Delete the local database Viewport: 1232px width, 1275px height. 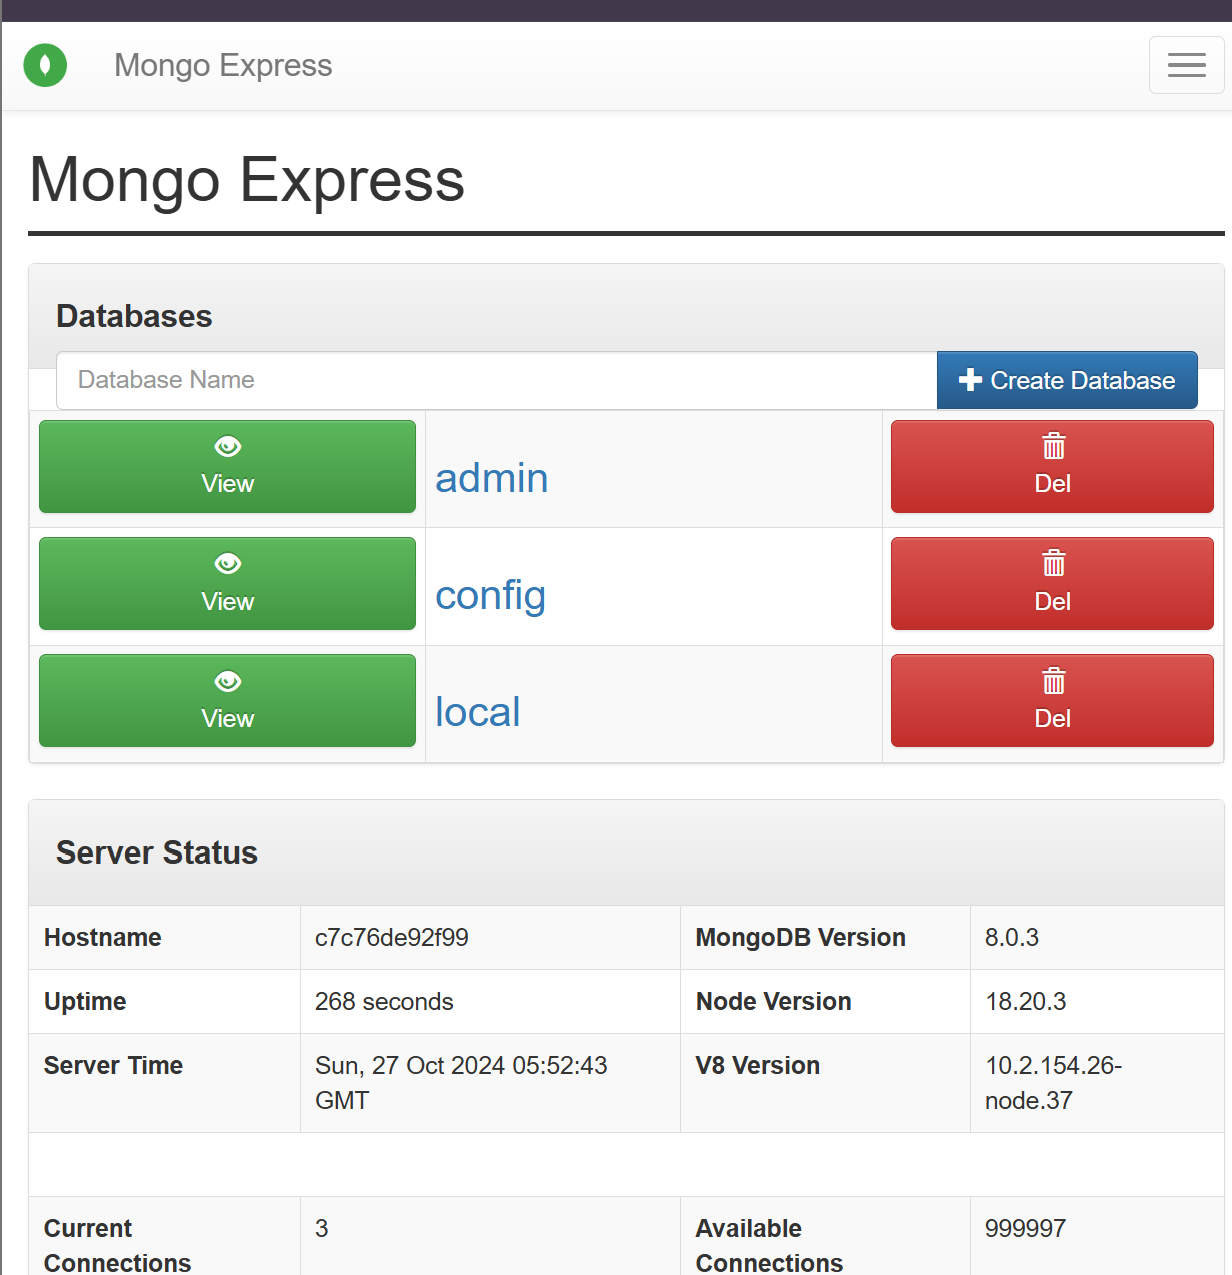1052,700
